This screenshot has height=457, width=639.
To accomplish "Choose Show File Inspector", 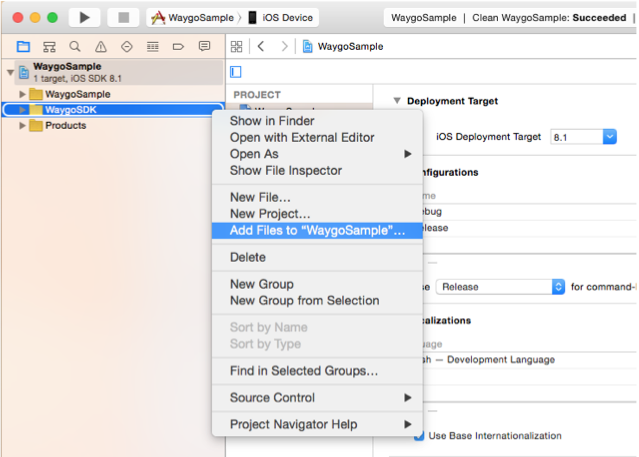I will pyautogui.click(x=317, y=170).
